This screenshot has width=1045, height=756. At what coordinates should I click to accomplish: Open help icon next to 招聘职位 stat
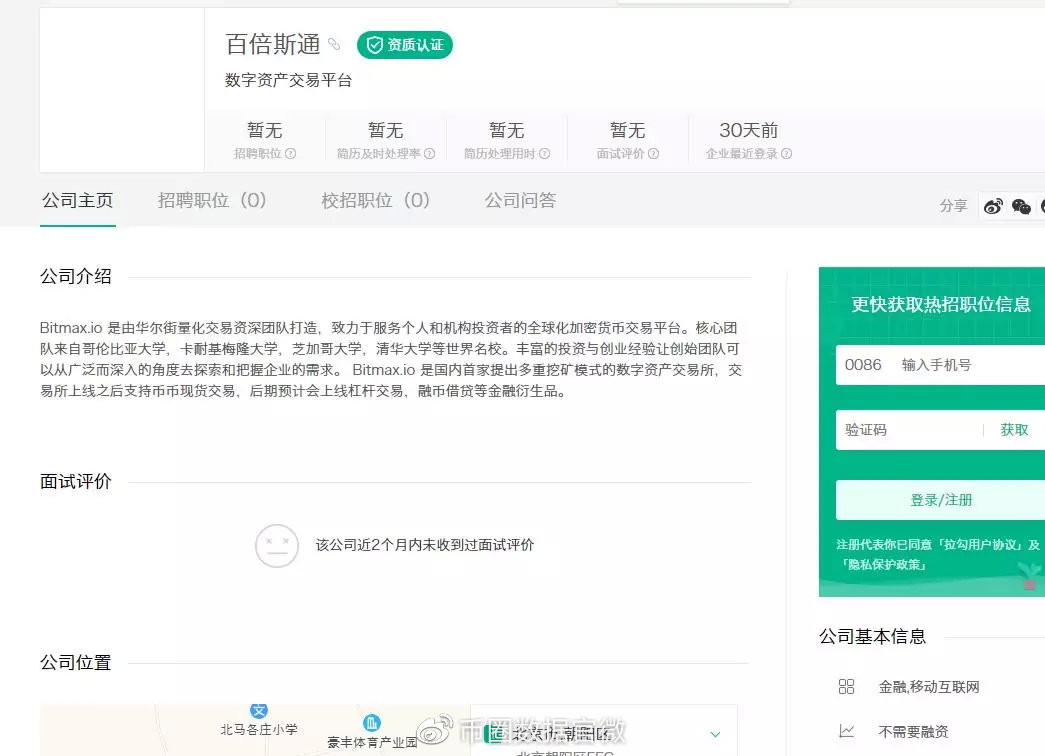291,153
